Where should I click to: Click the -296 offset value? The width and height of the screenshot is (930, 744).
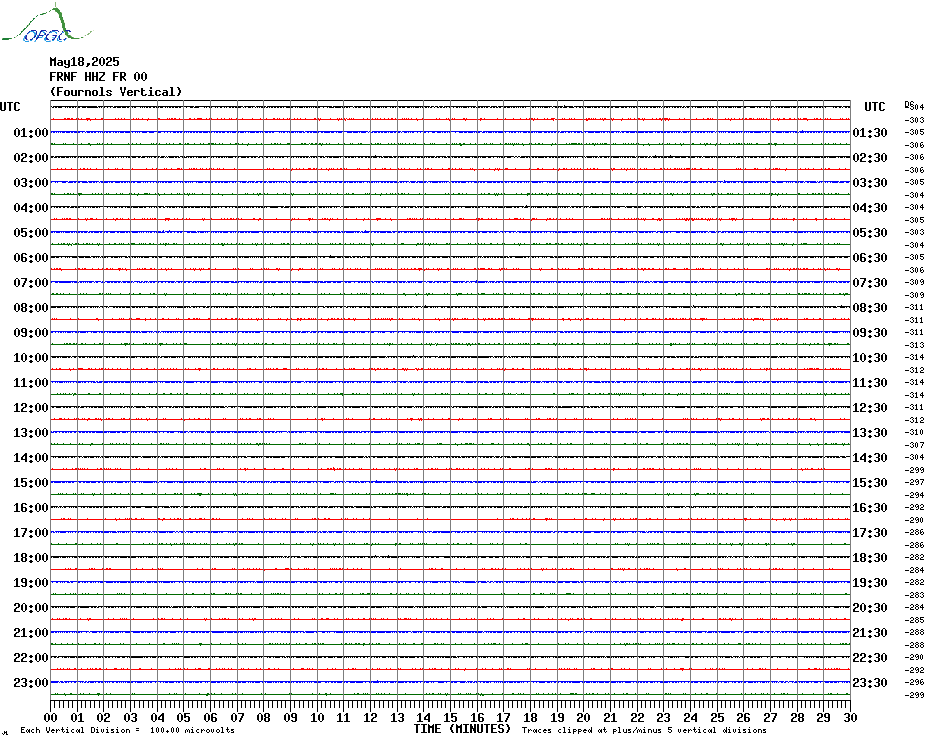(x=915, y=683)
